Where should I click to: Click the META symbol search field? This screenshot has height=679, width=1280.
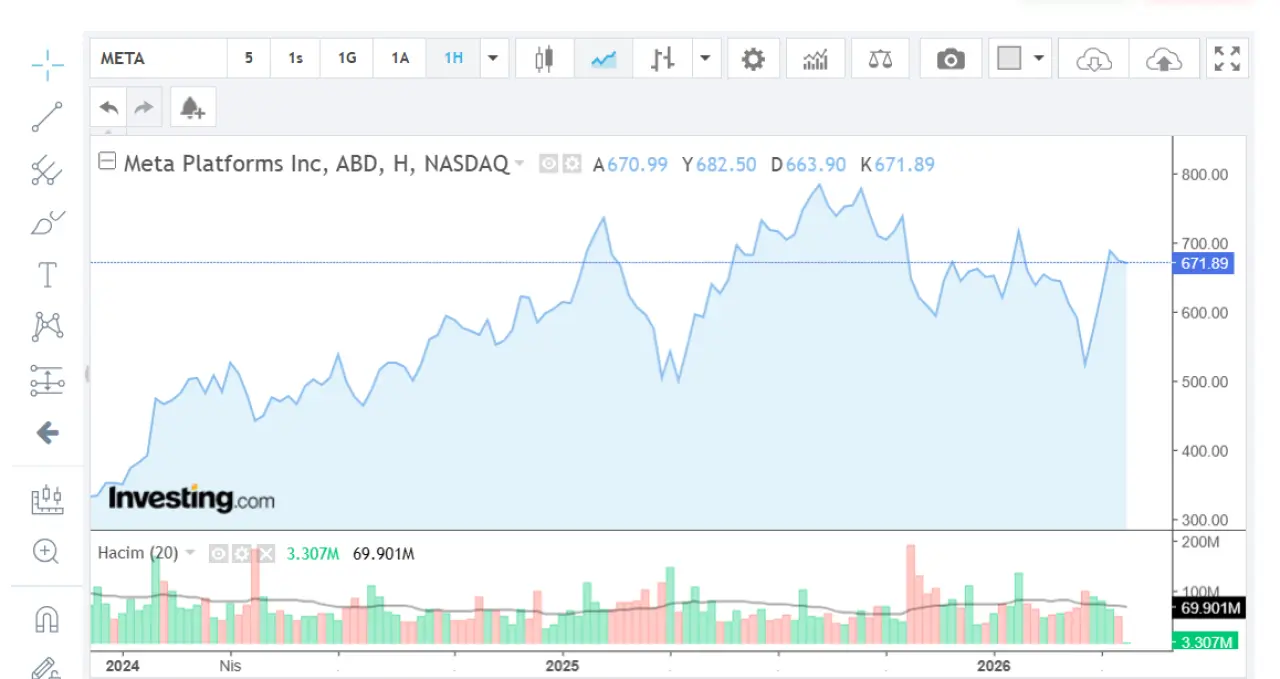(158, 59)
